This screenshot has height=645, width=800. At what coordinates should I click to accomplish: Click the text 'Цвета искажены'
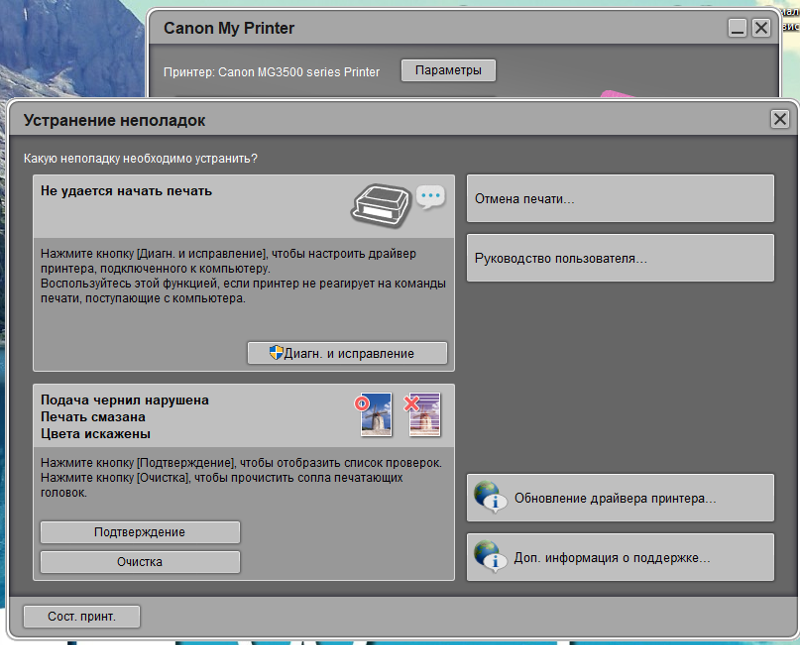point(95,434)
